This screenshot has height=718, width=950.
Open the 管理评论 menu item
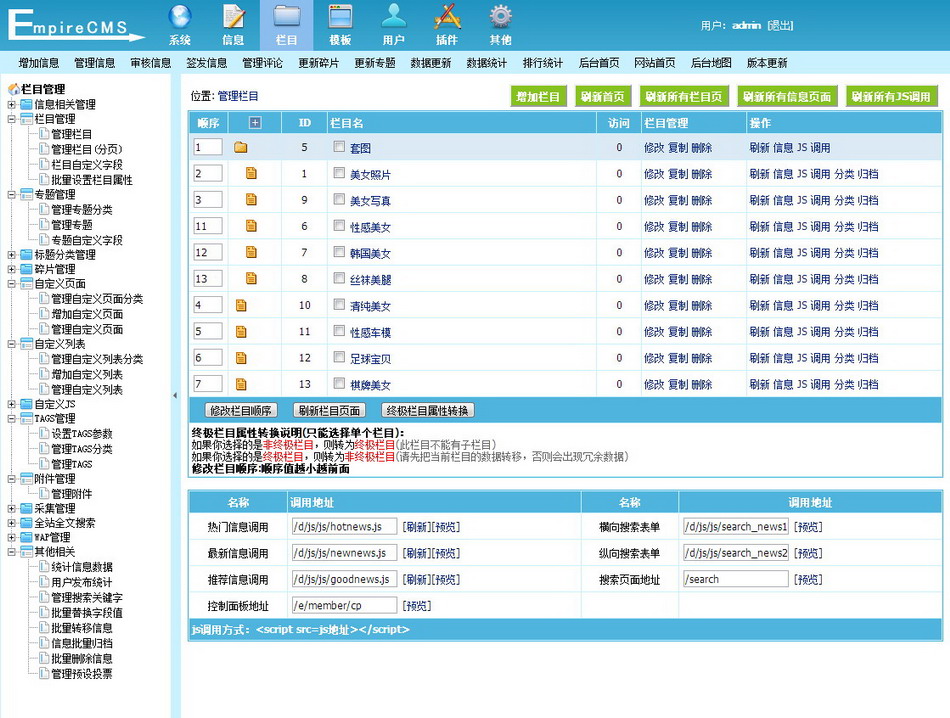point(262,63)
